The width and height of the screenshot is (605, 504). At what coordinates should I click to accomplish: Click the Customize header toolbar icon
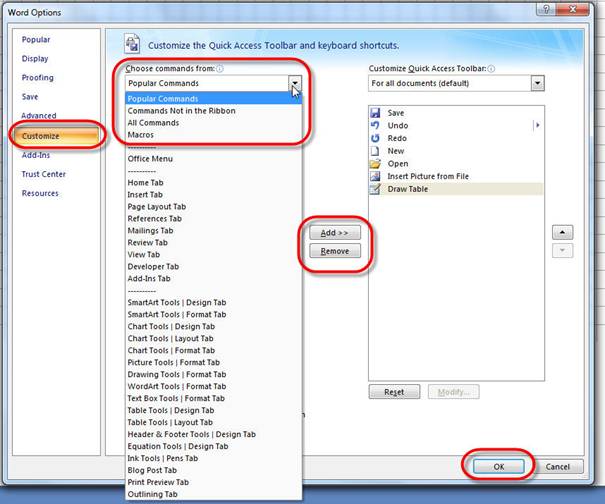tap(132, 43)
